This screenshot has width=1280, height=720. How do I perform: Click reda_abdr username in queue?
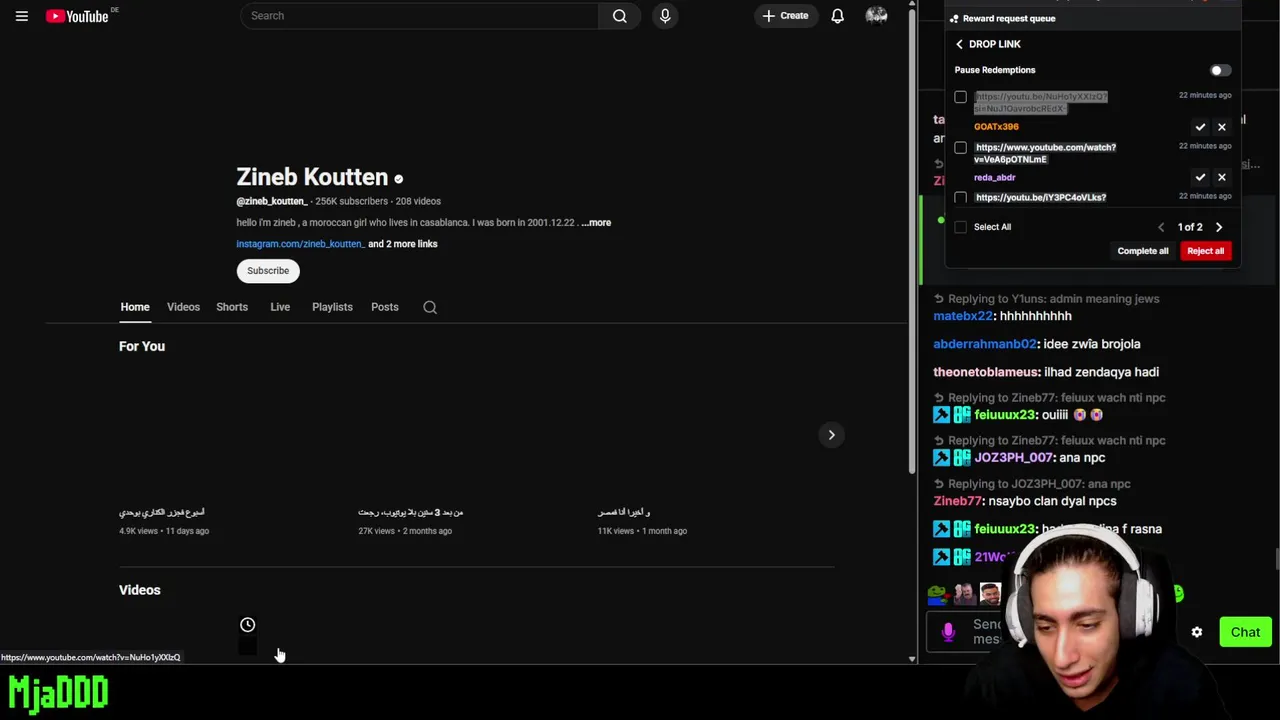995,177
